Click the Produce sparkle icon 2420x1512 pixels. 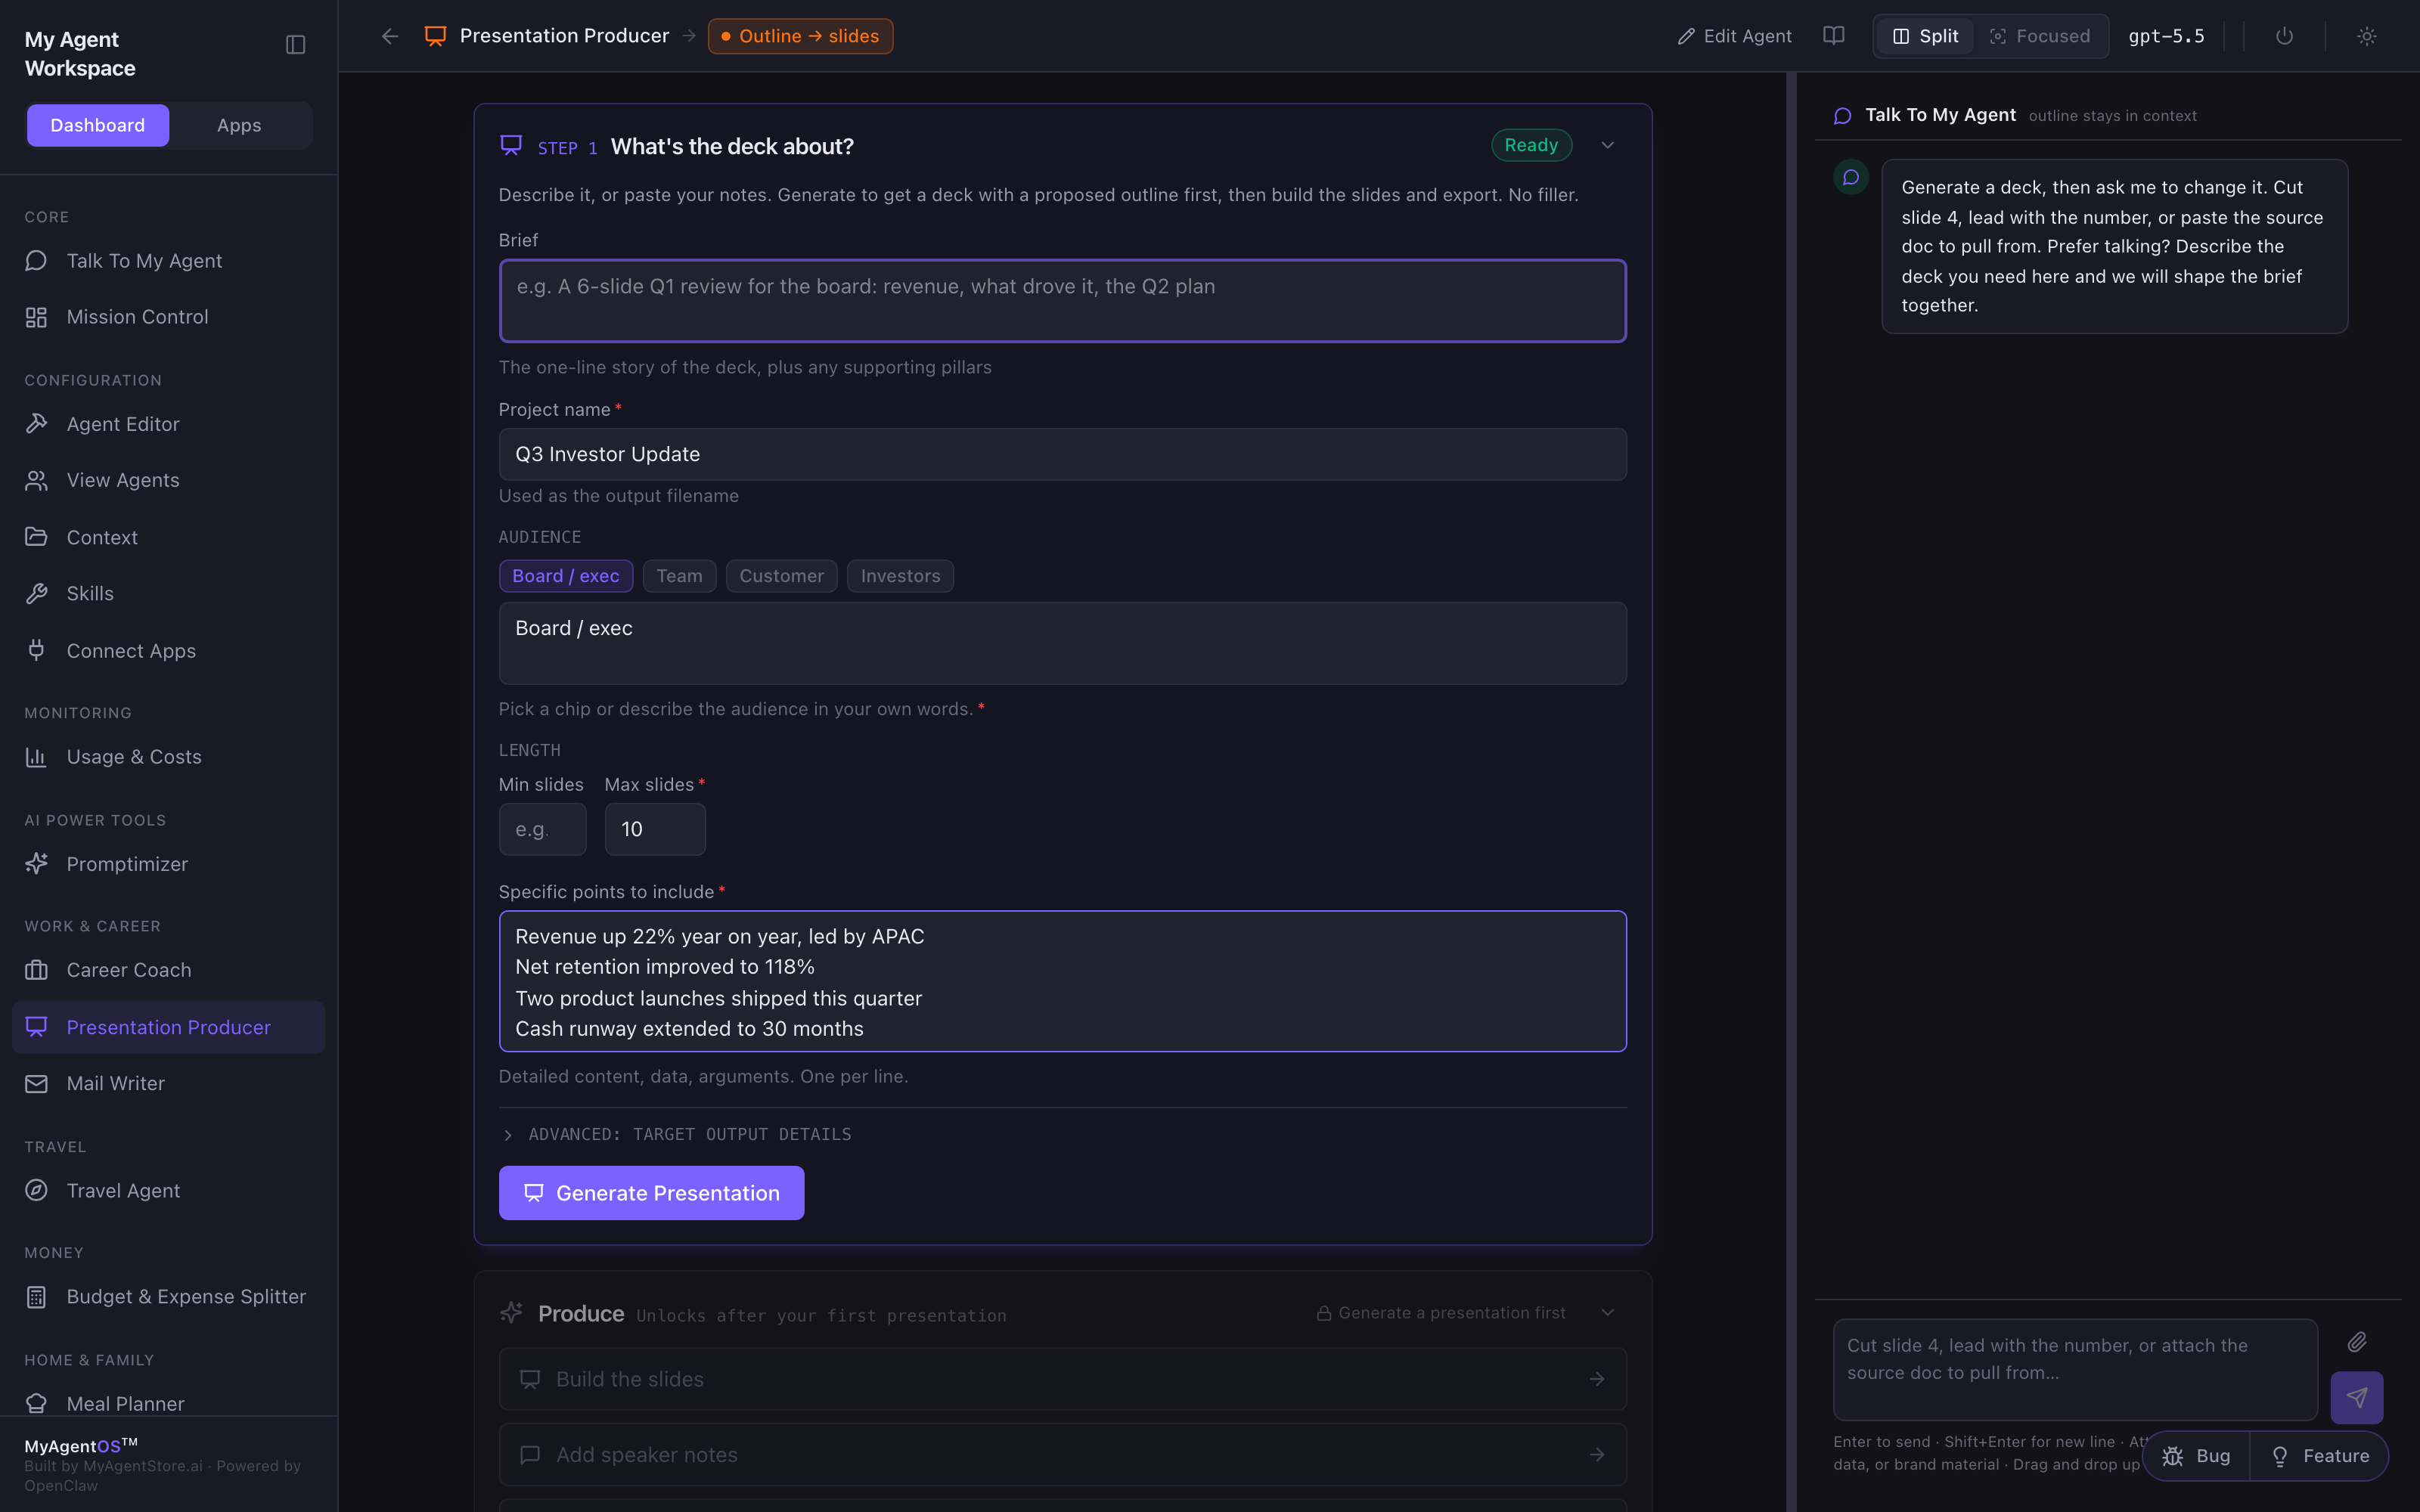pyautogui.click(x=511, y=1313)
